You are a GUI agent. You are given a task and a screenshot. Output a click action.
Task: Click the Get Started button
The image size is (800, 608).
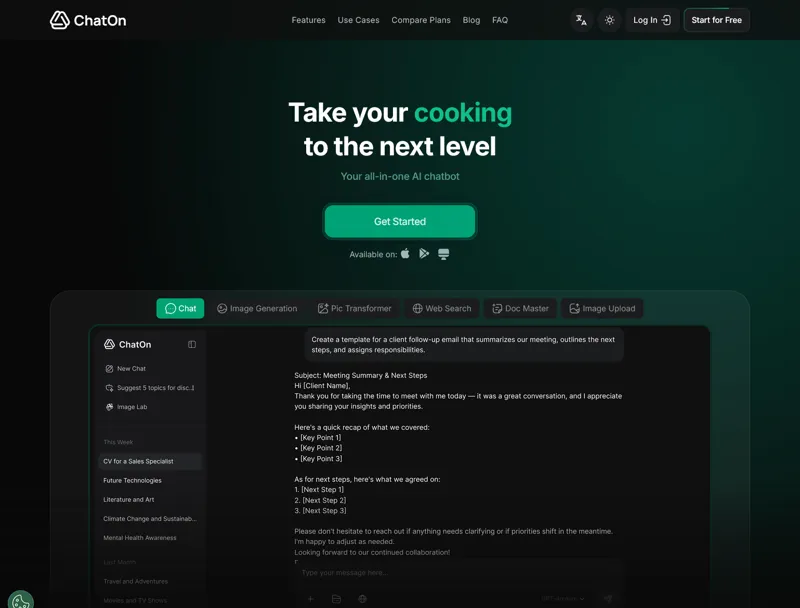click(x=399, y=221)
